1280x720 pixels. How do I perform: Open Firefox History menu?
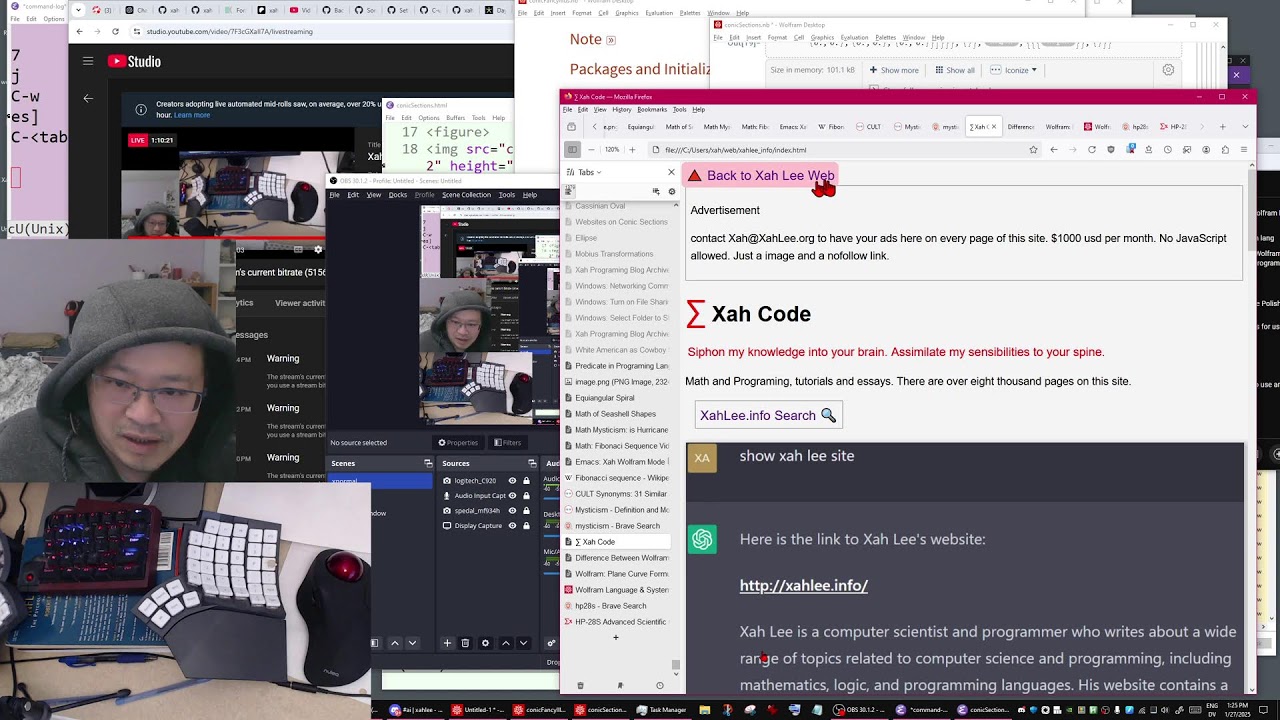point(622,109)
